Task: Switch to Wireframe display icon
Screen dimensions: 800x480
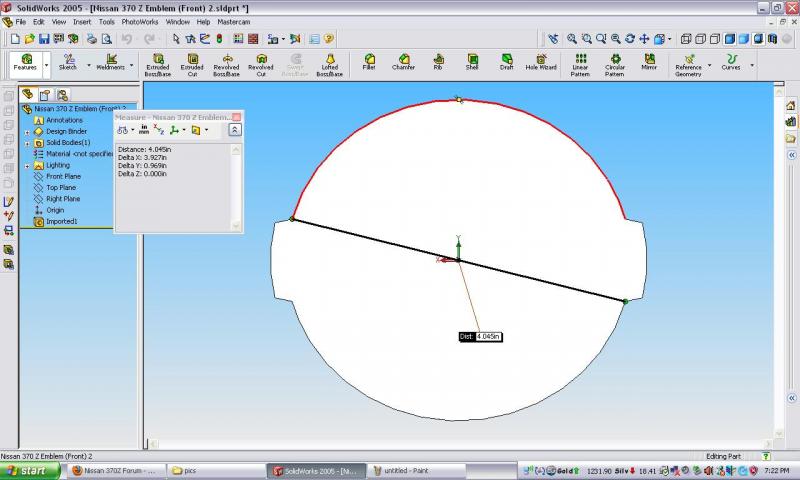Action: pyautogui.click(x=686, y=39)
